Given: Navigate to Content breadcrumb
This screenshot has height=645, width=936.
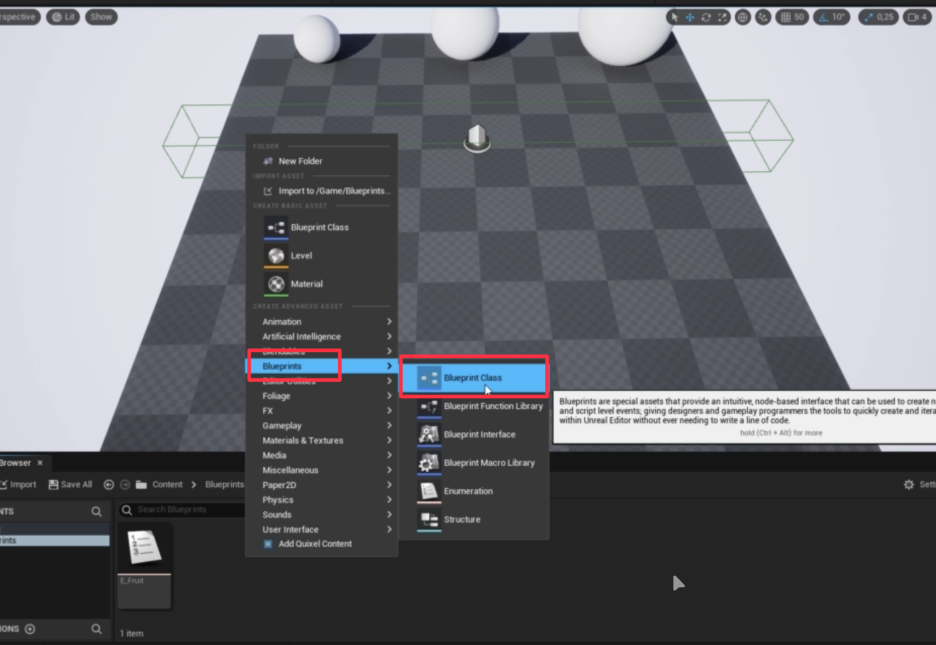Looking at the screenshot, I should (x=167, y=484).
